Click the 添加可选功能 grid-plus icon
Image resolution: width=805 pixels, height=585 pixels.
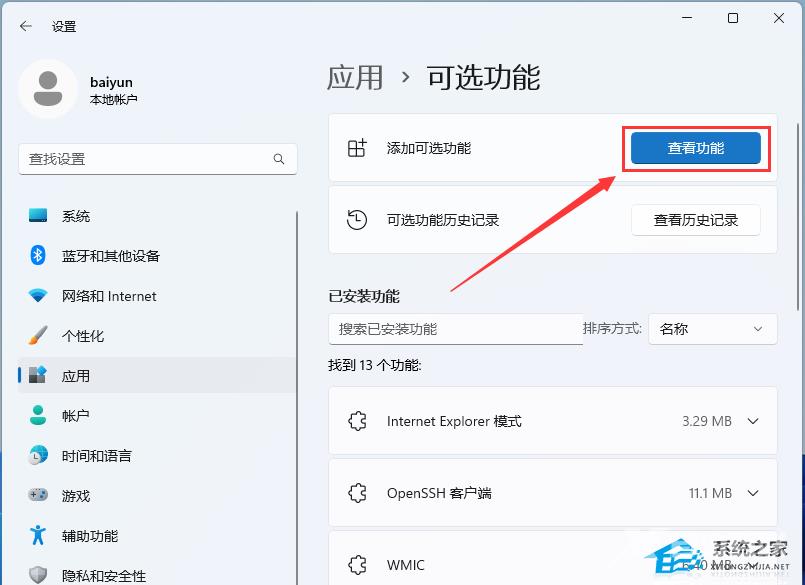point(357,148)
